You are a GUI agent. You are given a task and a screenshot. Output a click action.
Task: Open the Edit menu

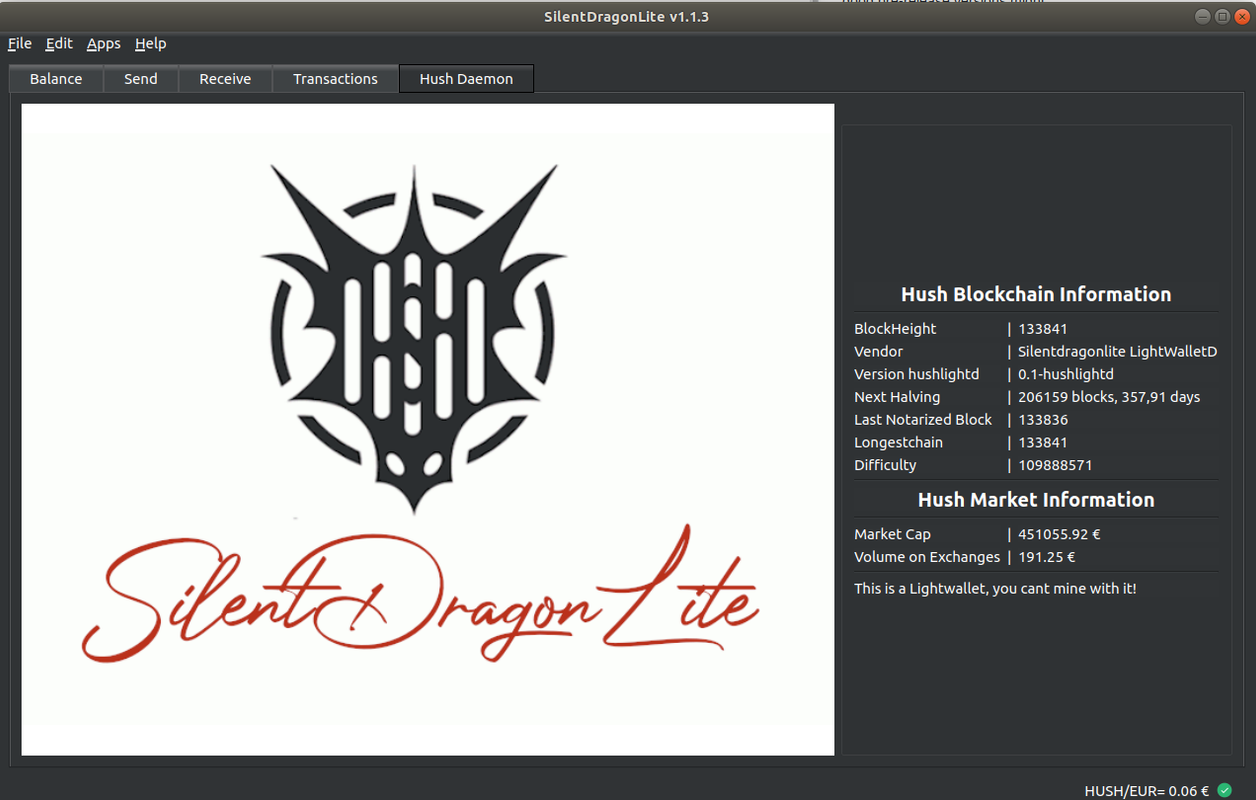pos(59,44)
